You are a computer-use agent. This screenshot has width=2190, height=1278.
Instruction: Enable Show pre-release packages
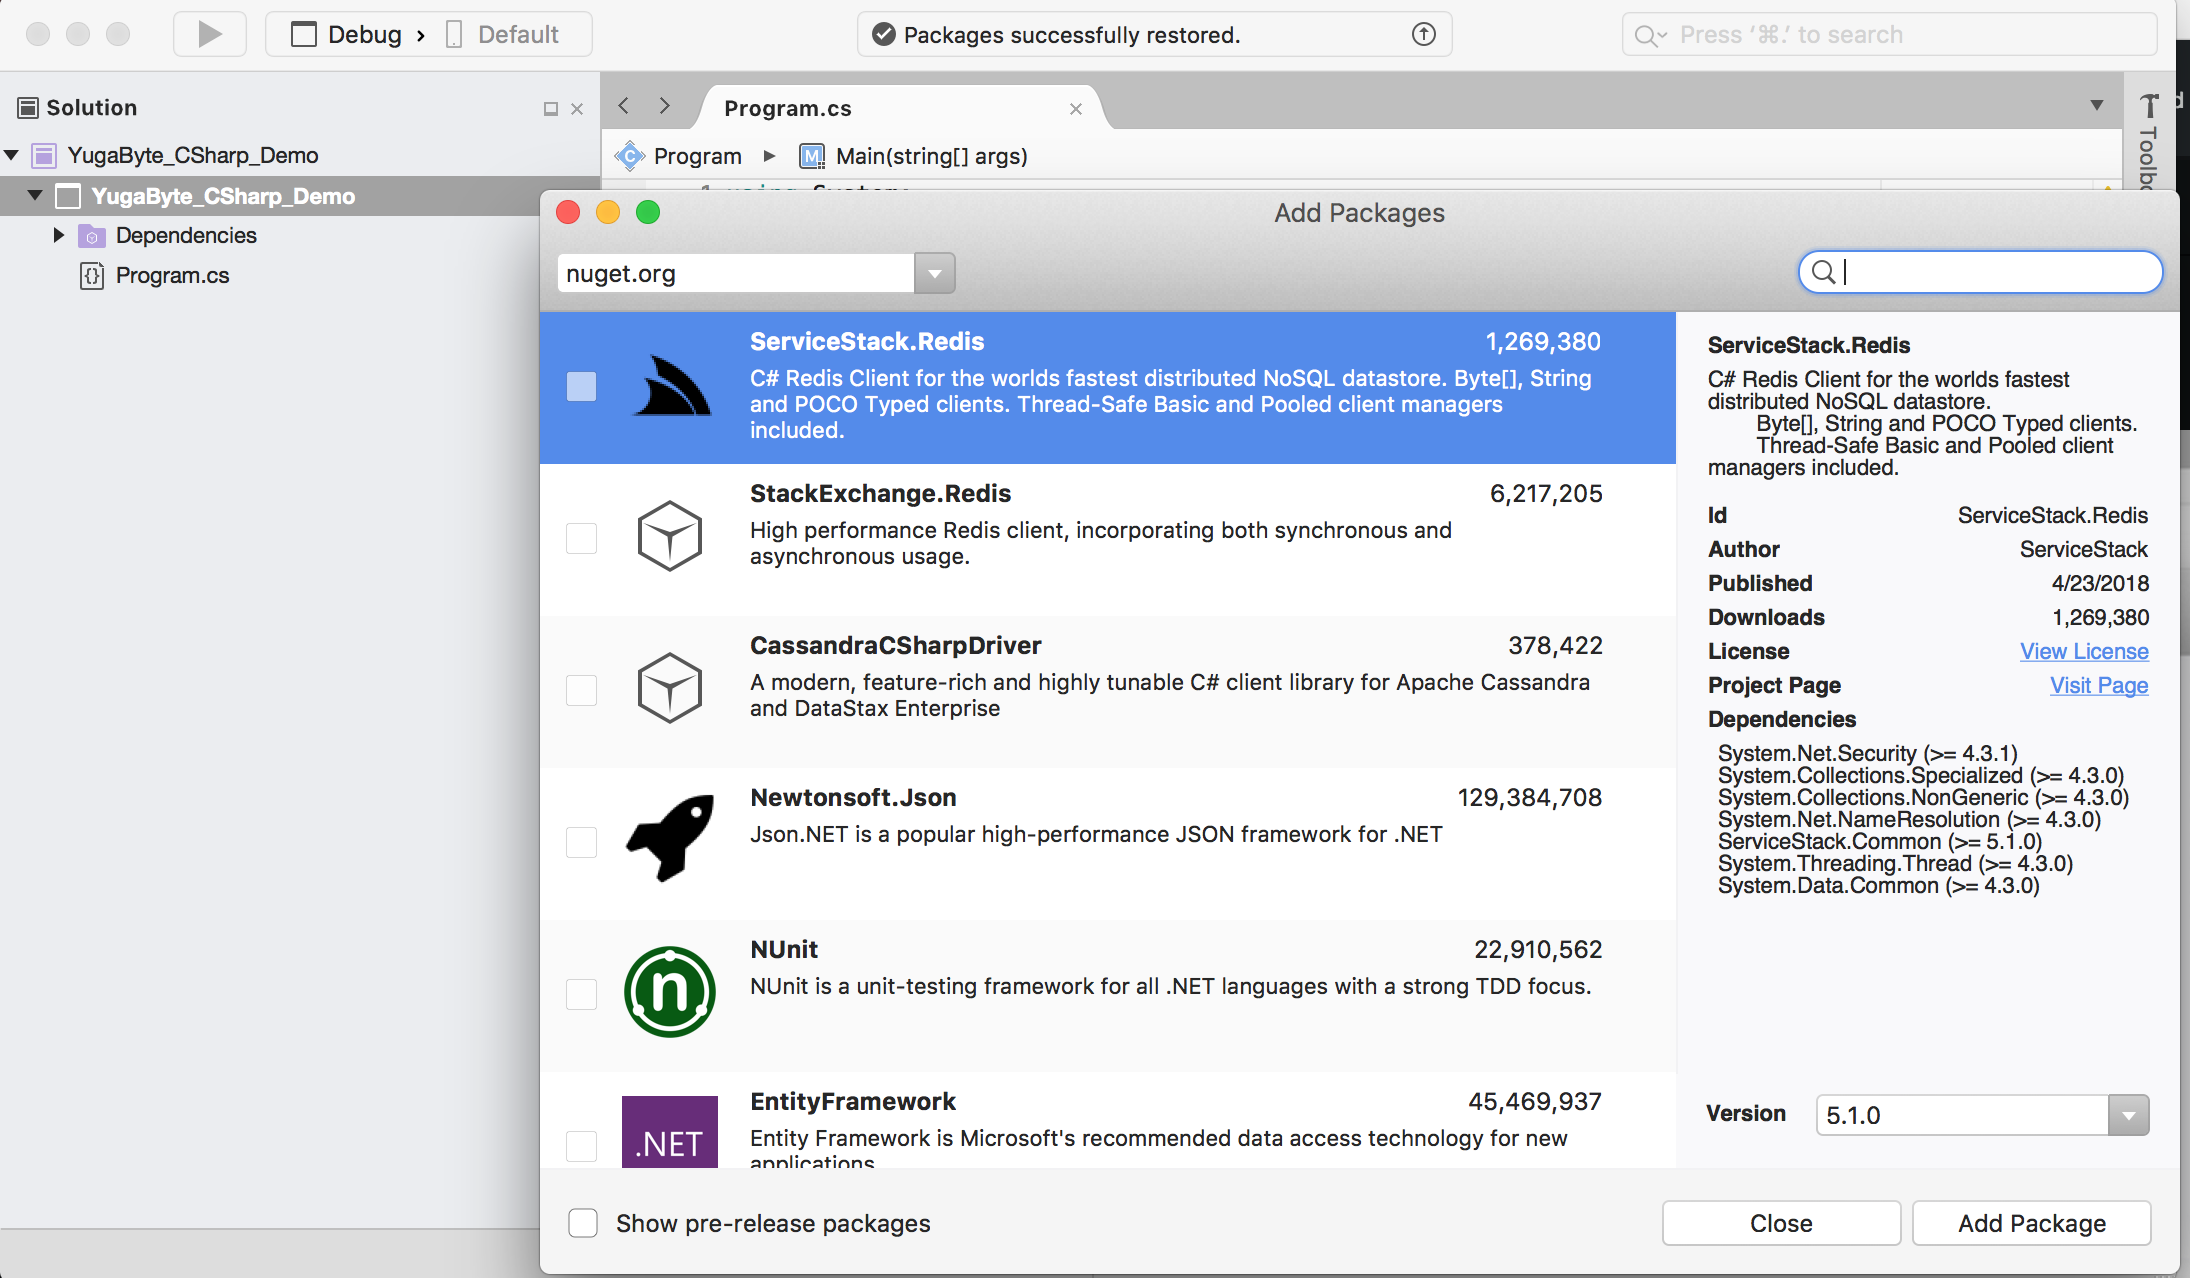[x=583, y=1223]
